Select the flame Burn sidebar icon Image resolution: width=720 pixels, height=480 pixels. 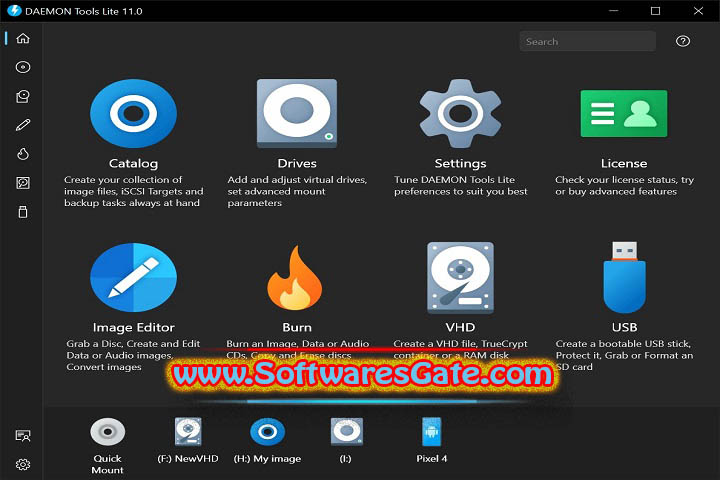click(23, 154)
